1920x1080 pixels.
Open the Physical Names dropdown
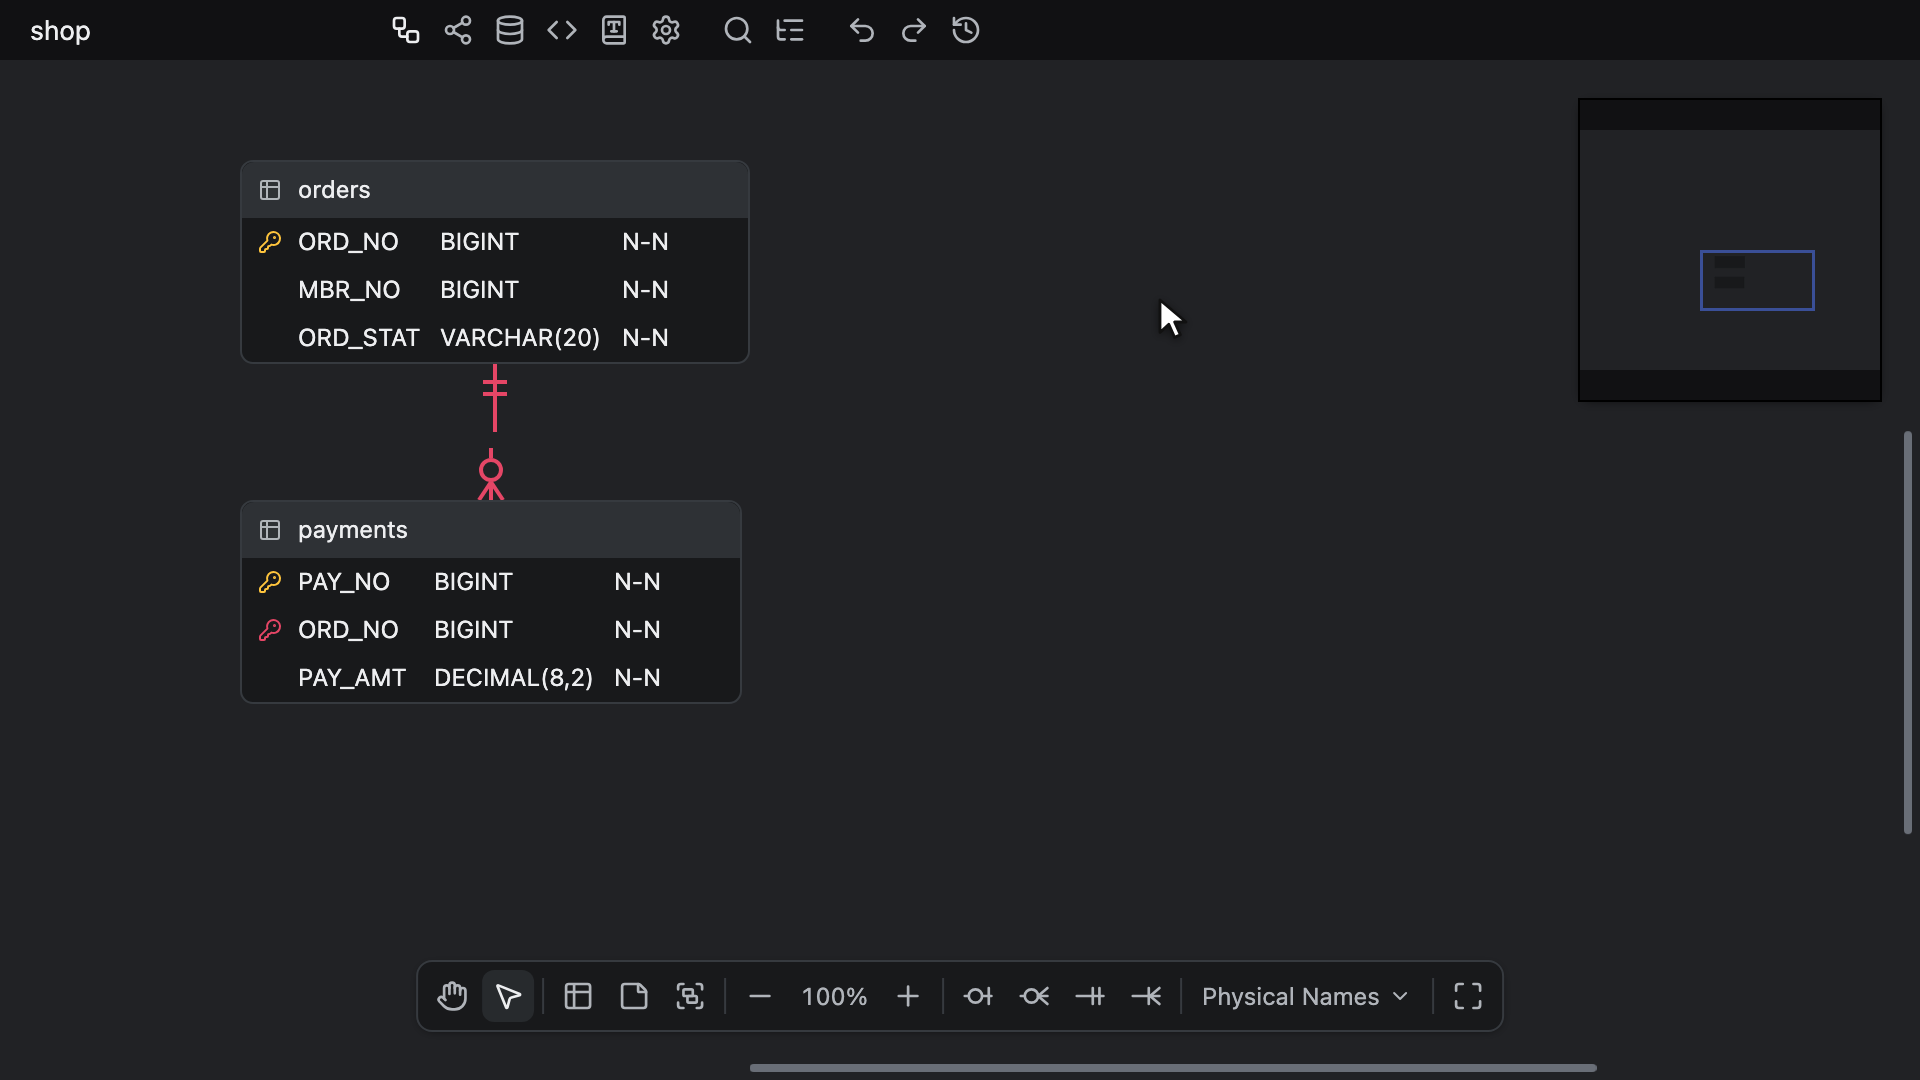1305,996
